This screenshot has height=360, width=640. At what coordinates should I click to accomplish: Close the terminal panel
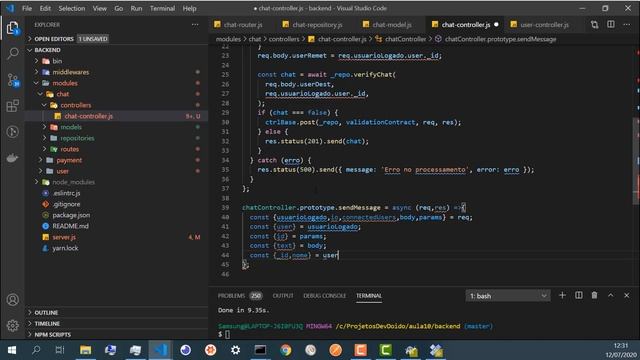(x=627, y=295)
